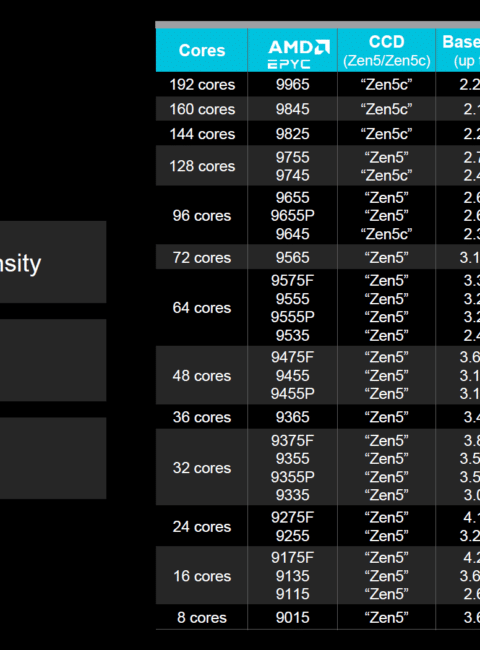
Task: Click model number 9355P
Action: [293, 477]
